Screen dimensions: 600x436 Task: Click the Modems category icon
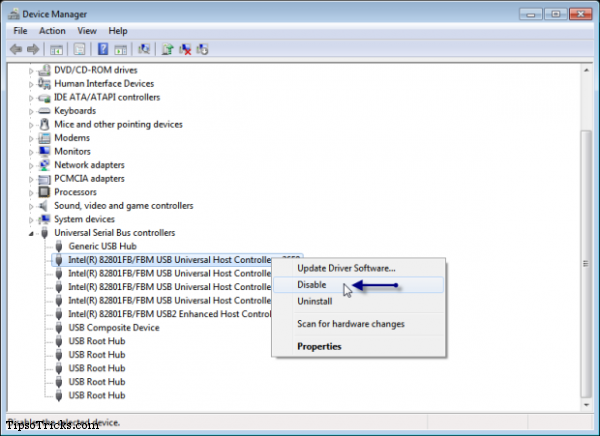44,138
